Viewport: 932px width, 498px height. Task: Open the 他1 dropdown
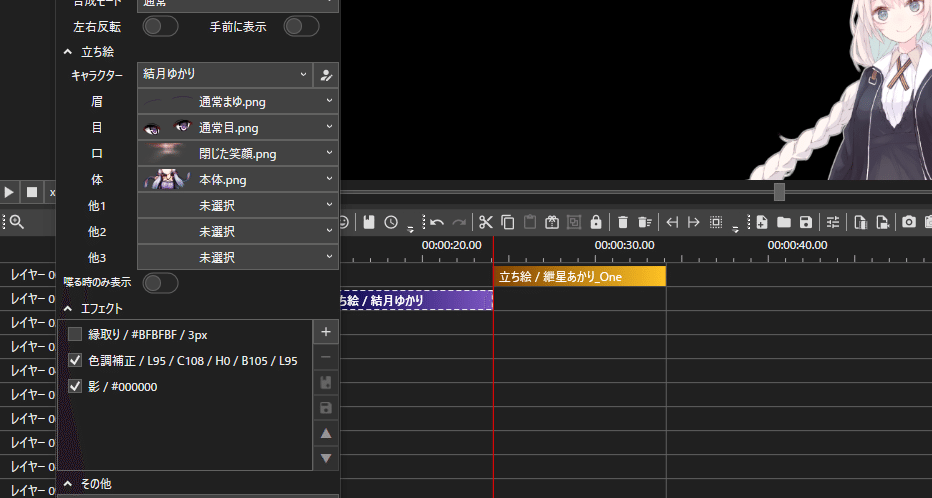[238, 205]
